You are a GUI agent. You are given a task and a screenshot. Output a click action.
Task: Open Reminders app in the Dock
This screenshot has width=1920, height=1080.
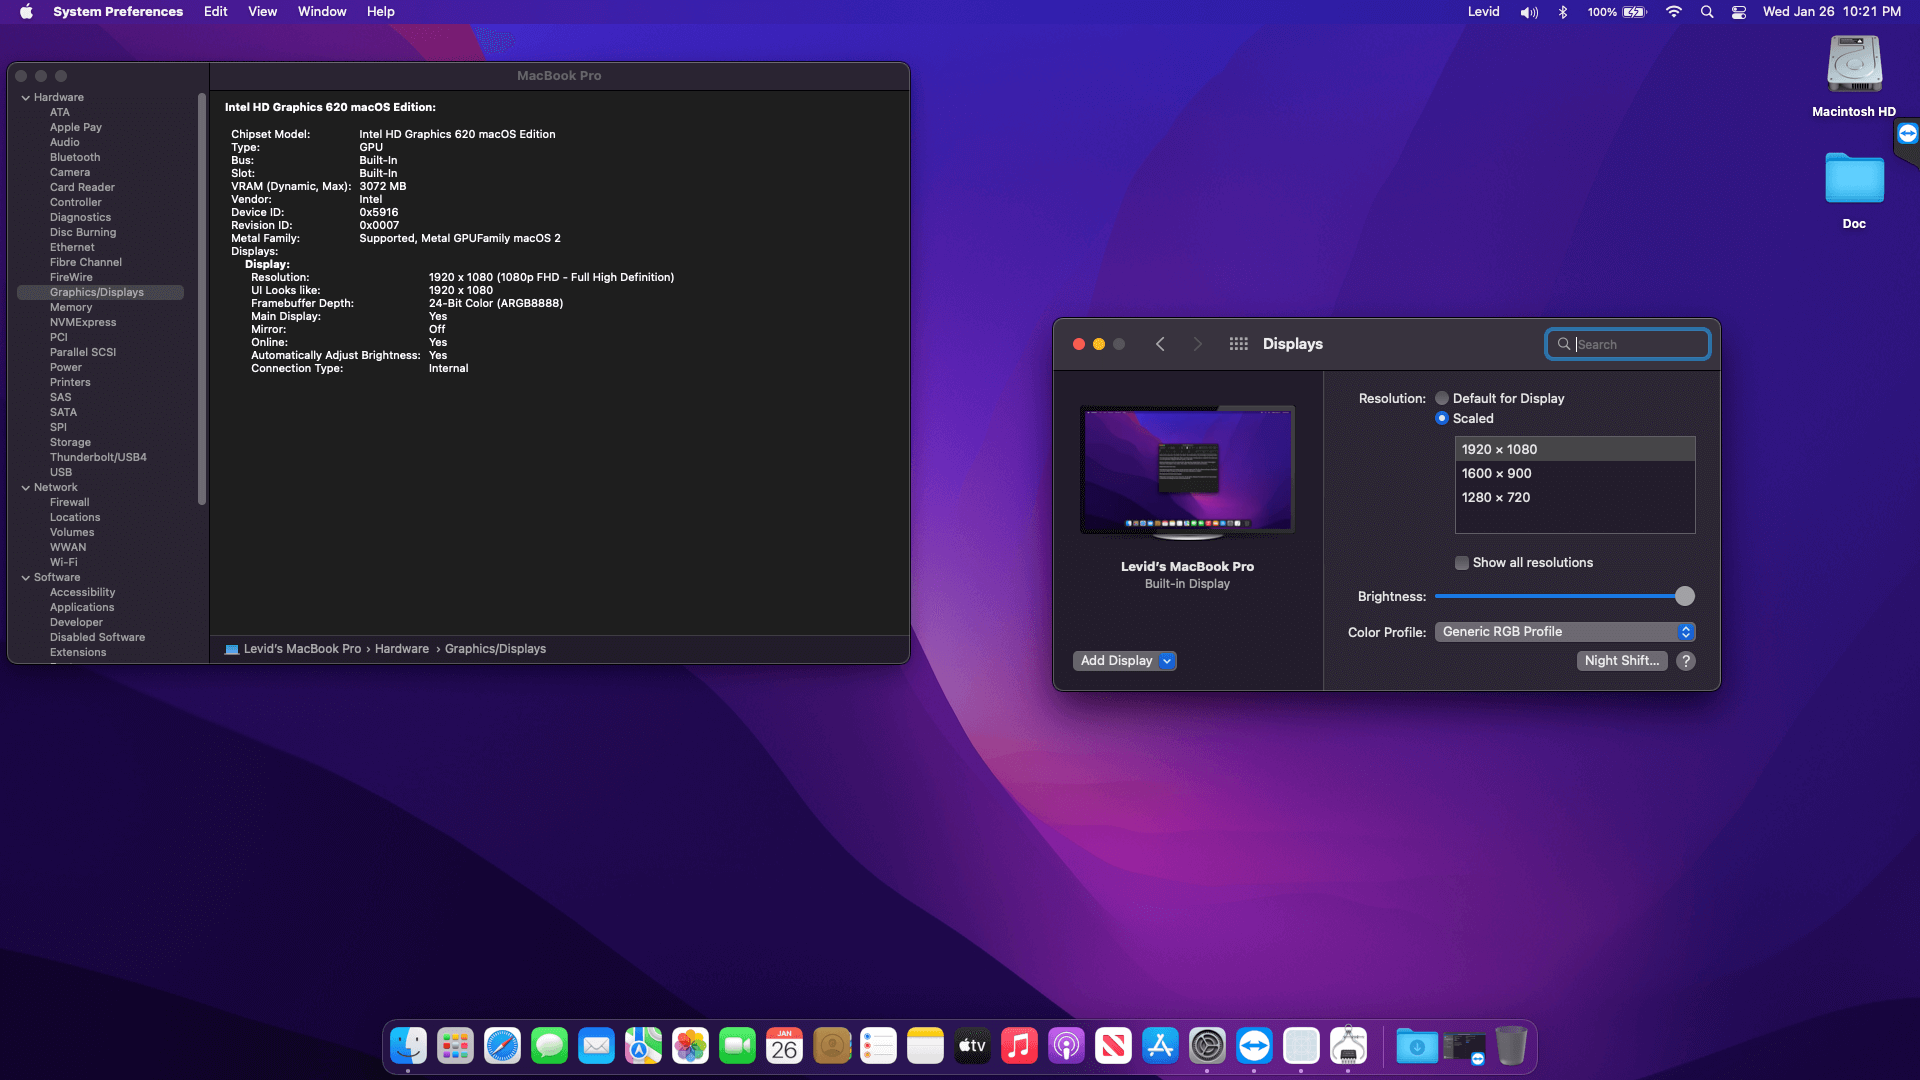point(878,1046)
